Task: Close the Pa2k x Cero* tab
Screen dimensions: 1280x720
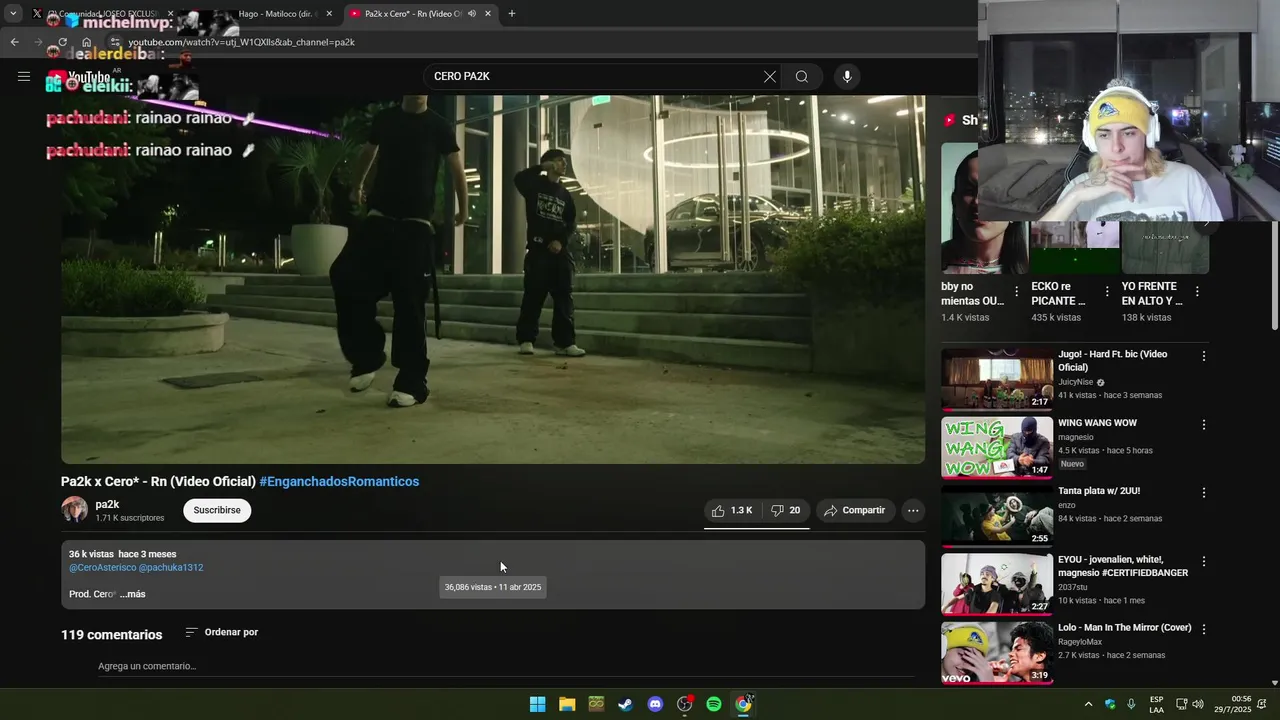Action: [x=488, y=14]
